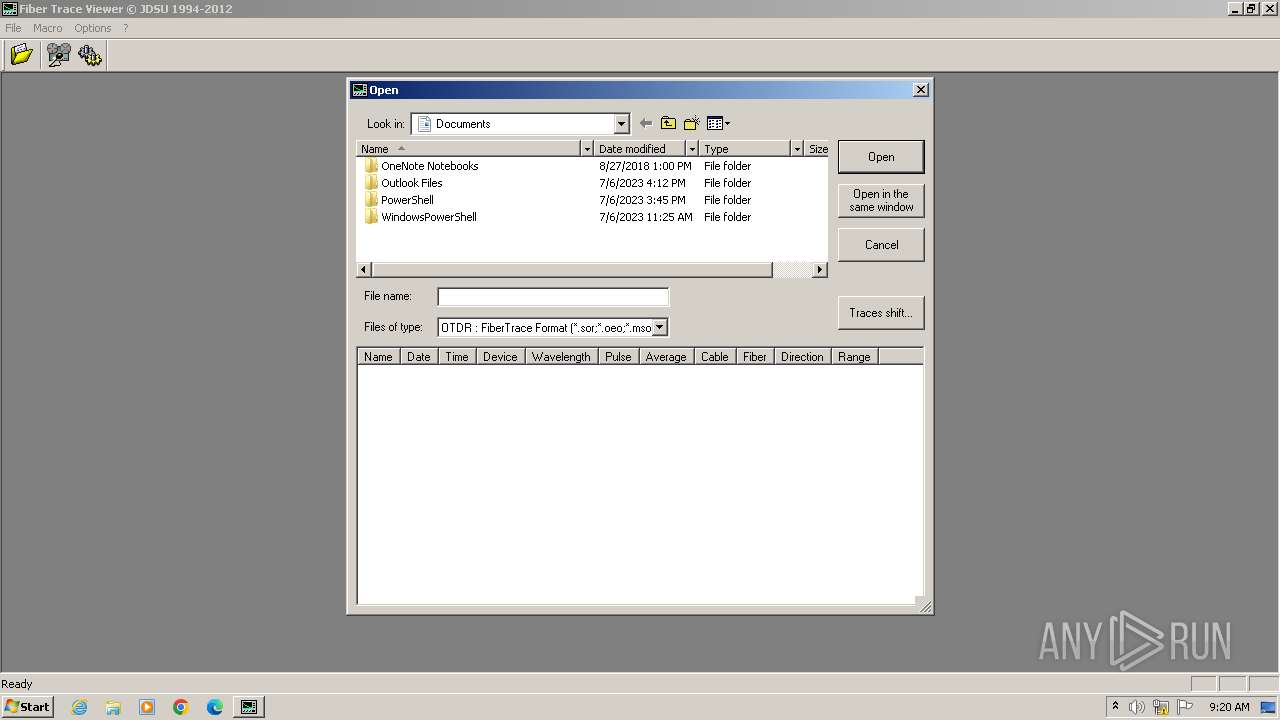
Task: Open the Date modified column dropdown arrow
Action: pyautogui.click(x=691, y=149)
